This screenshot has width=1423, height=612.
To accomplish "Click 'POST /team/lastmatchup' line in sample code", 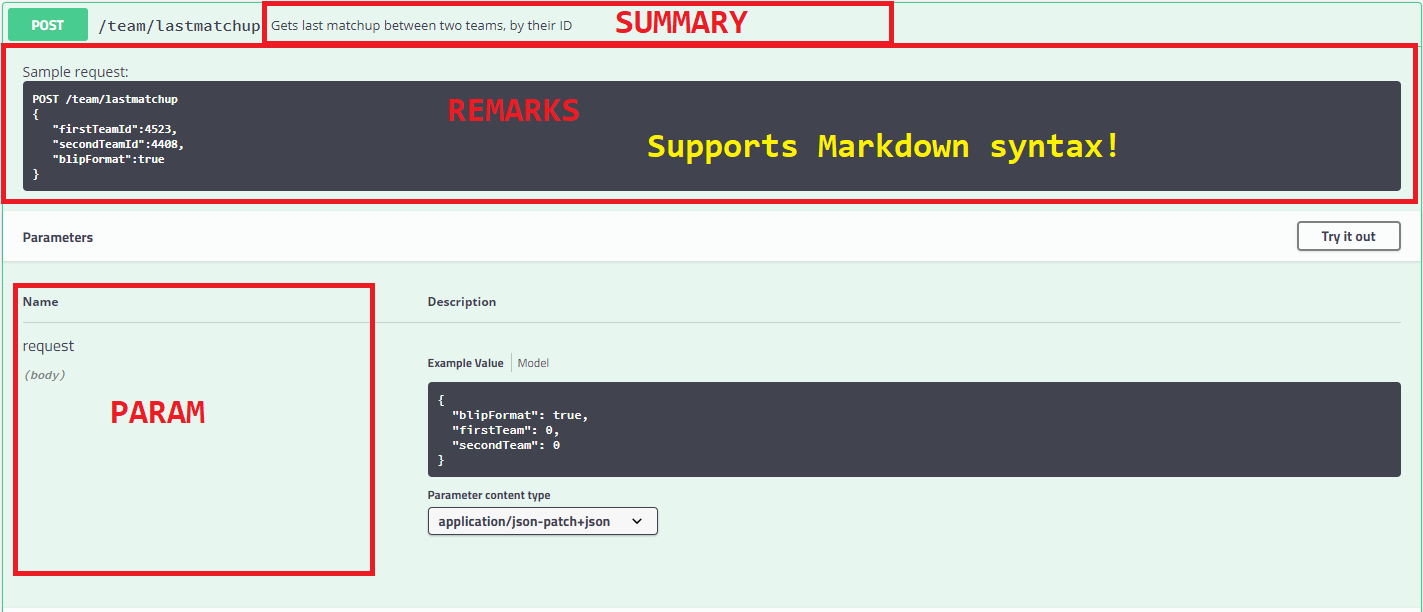I will pos(105,99).
